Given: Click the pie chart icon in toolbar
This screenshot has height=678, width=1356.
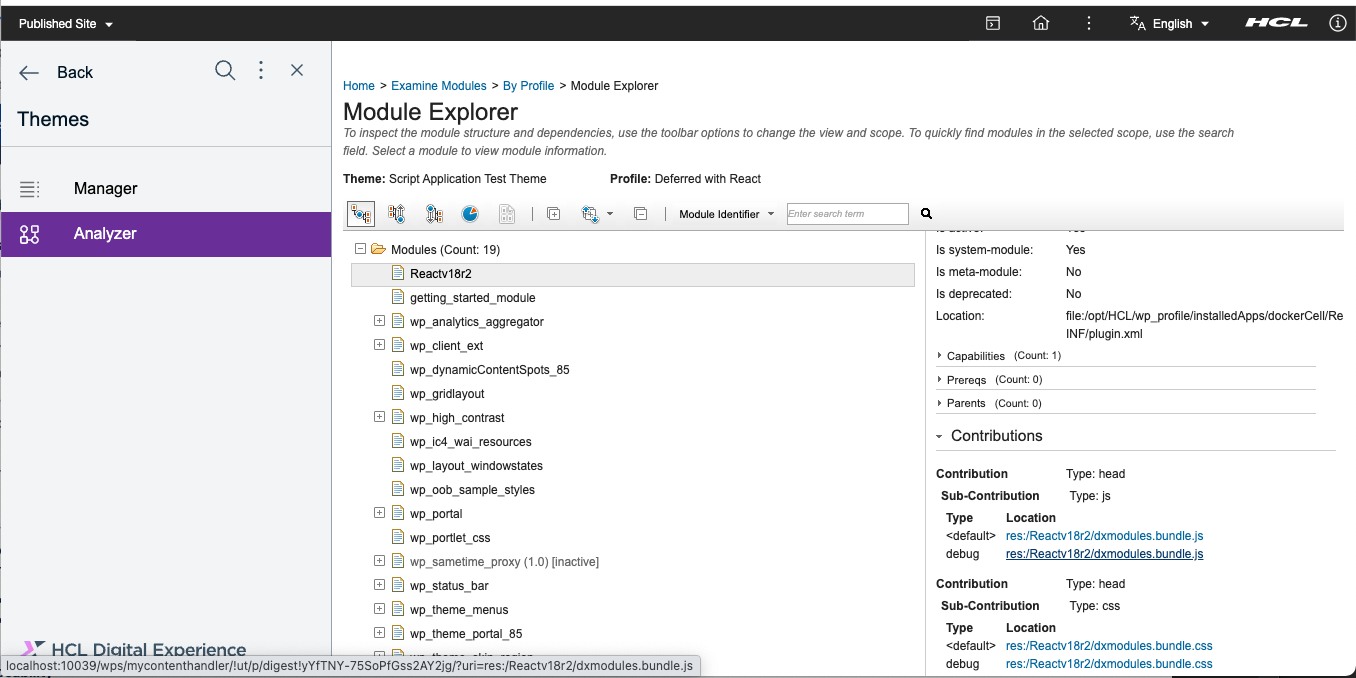Looking at the screenshot, I should 470,214.
